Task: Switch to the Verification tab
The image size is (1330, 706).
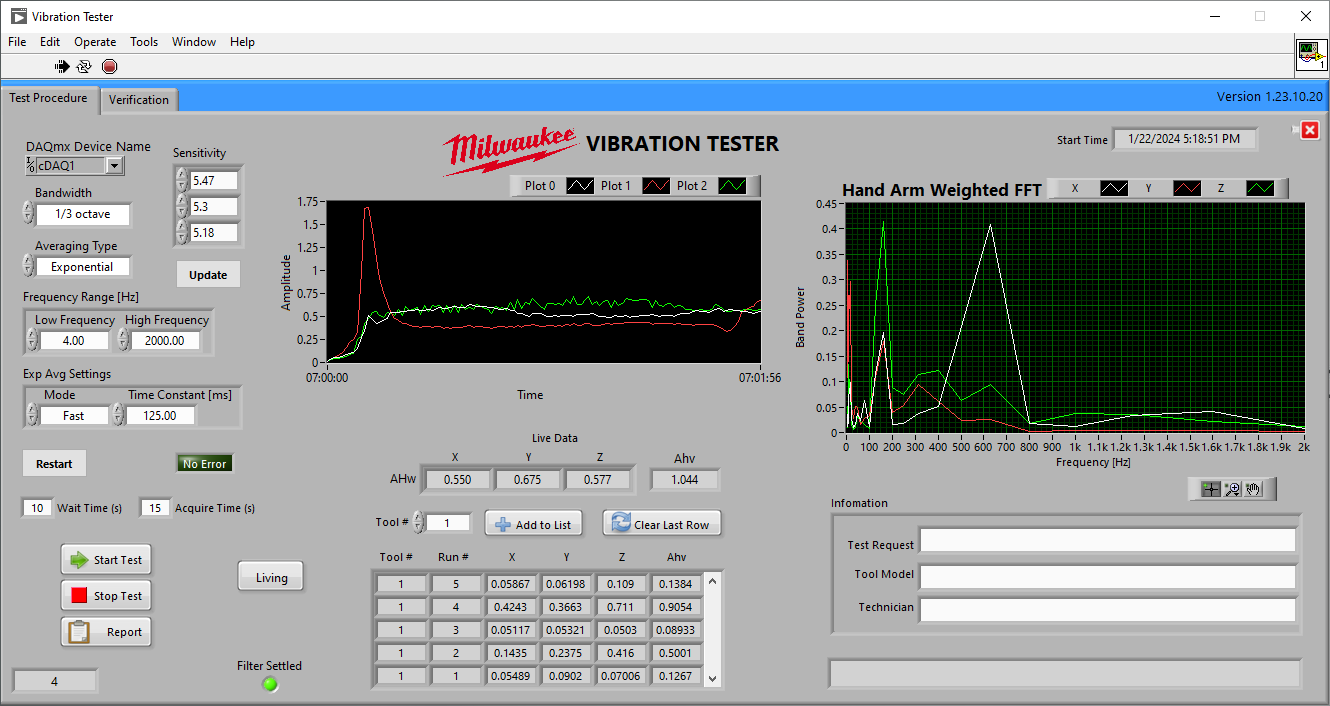Action: pos(139,100)
